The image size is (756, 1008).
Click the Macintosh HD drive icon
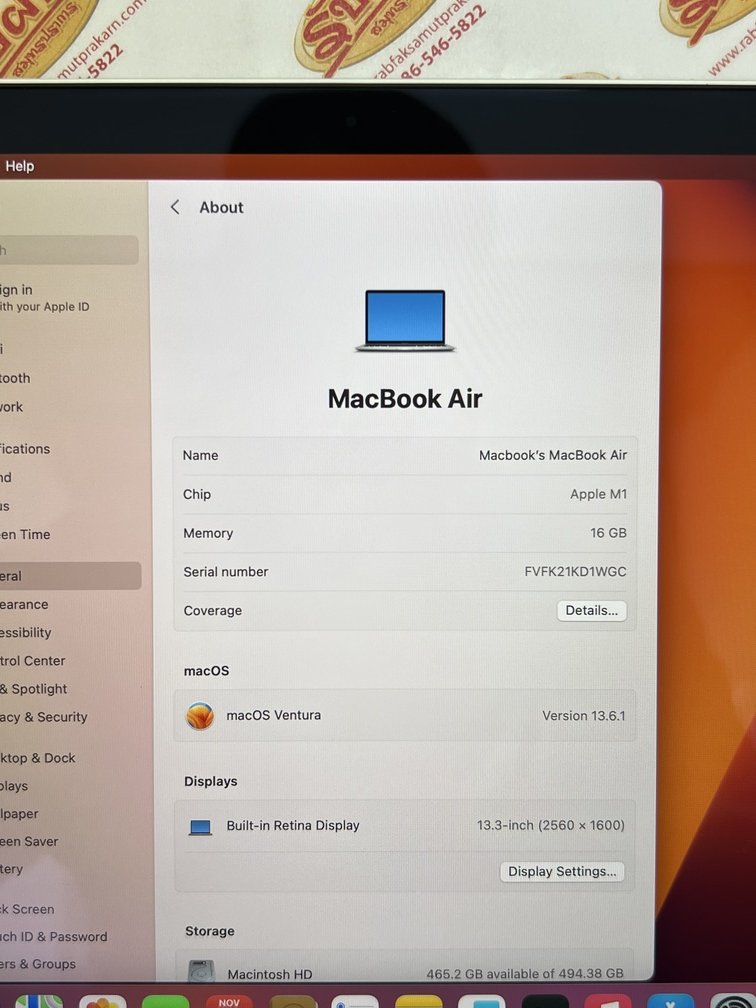point(201,971)
